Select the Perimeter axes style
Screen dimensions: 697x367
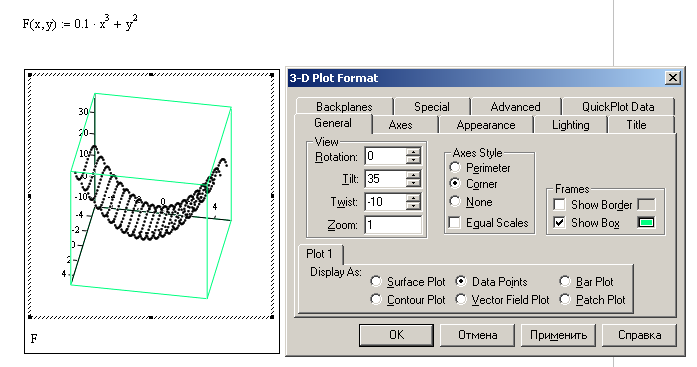click(x=455, y=168)
